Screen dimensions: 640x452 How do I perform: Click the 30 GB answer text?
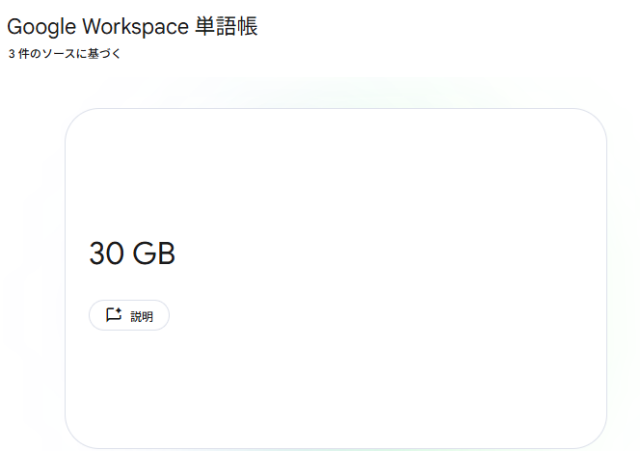[x=132, y=254]
